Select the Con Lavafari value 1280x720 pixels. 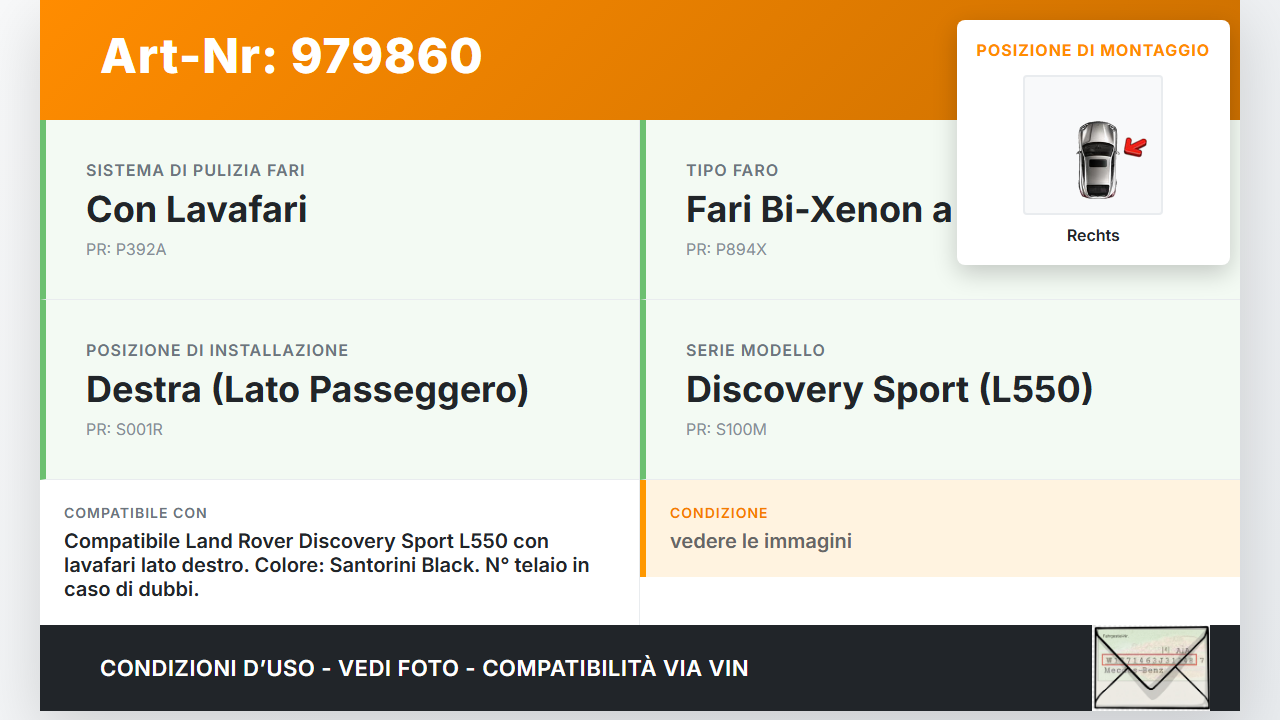tap(196, 209)
